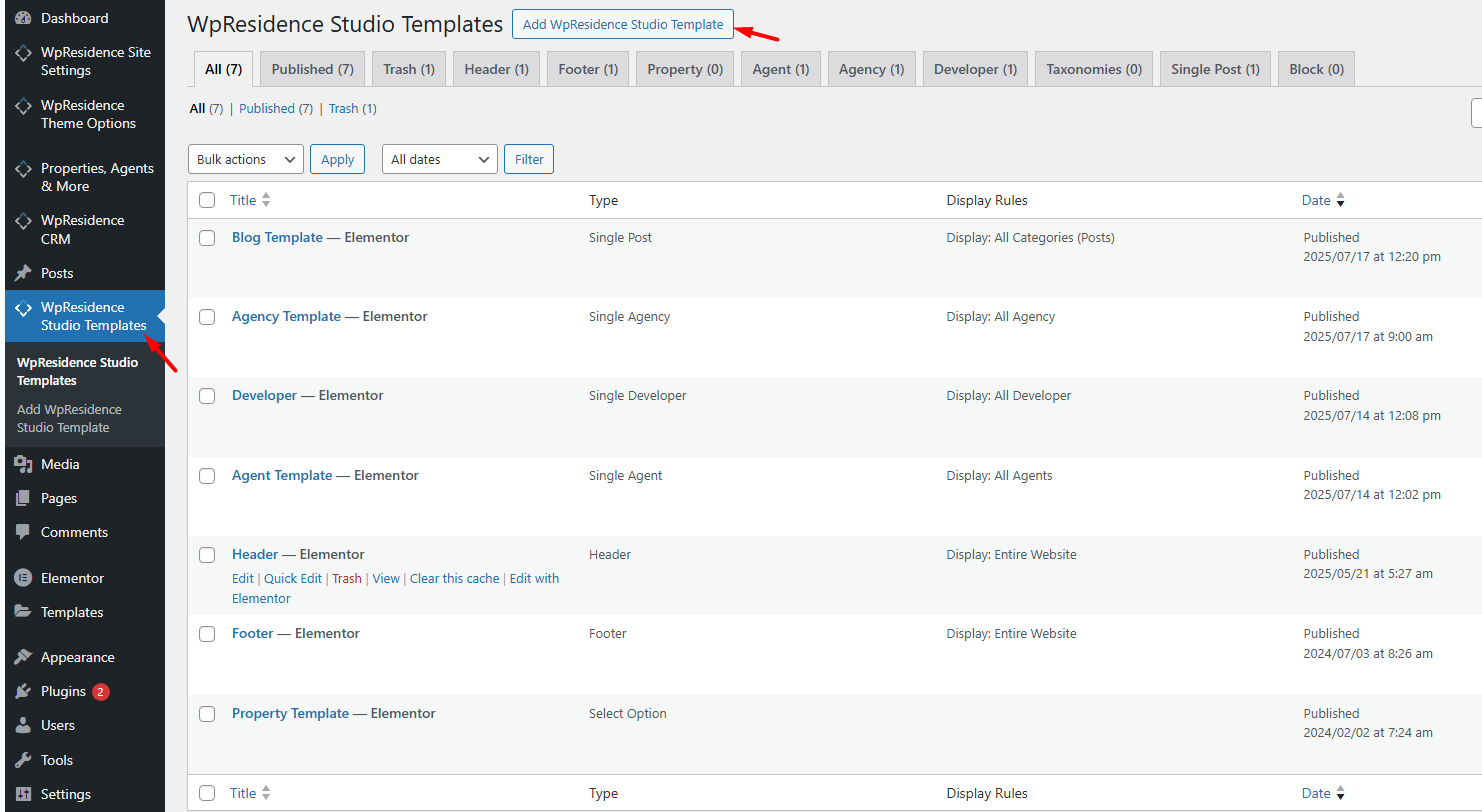Click the Posts pushpin icon
Screen dimensions: 1482x812
(23, 273)
